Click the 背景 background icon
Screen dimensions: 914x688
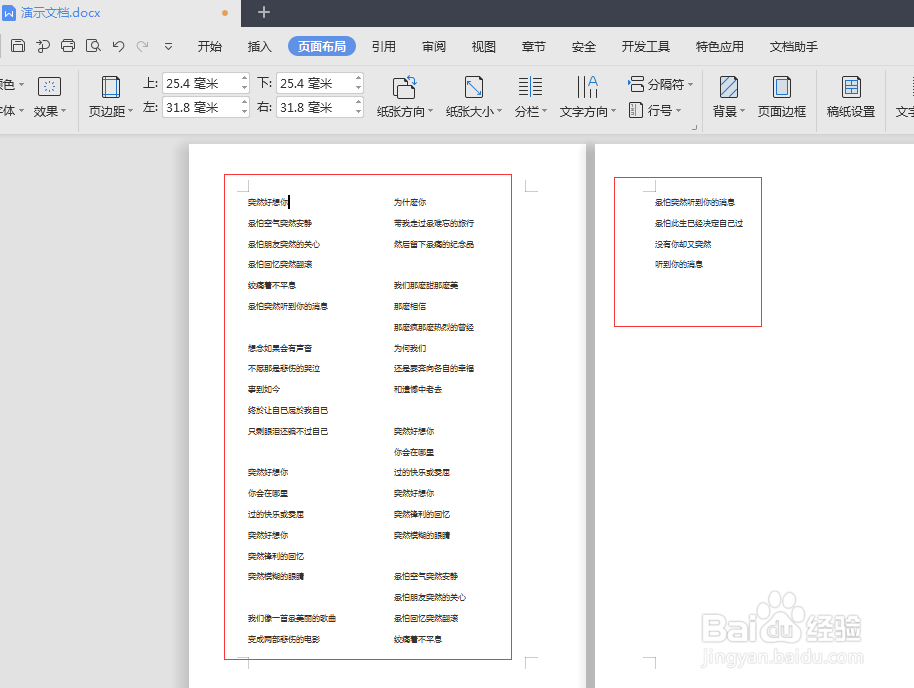pyautogui.click(x=729, y=87)
